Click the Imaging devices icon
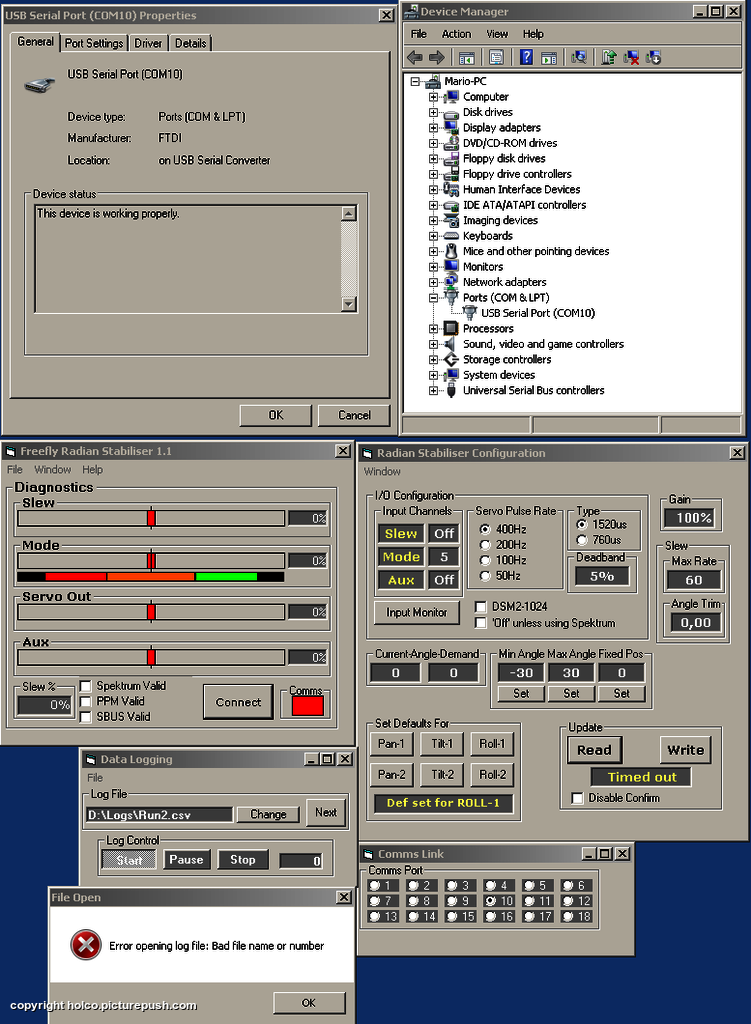Screen dimensions: 751x1024 pos(451,220)
